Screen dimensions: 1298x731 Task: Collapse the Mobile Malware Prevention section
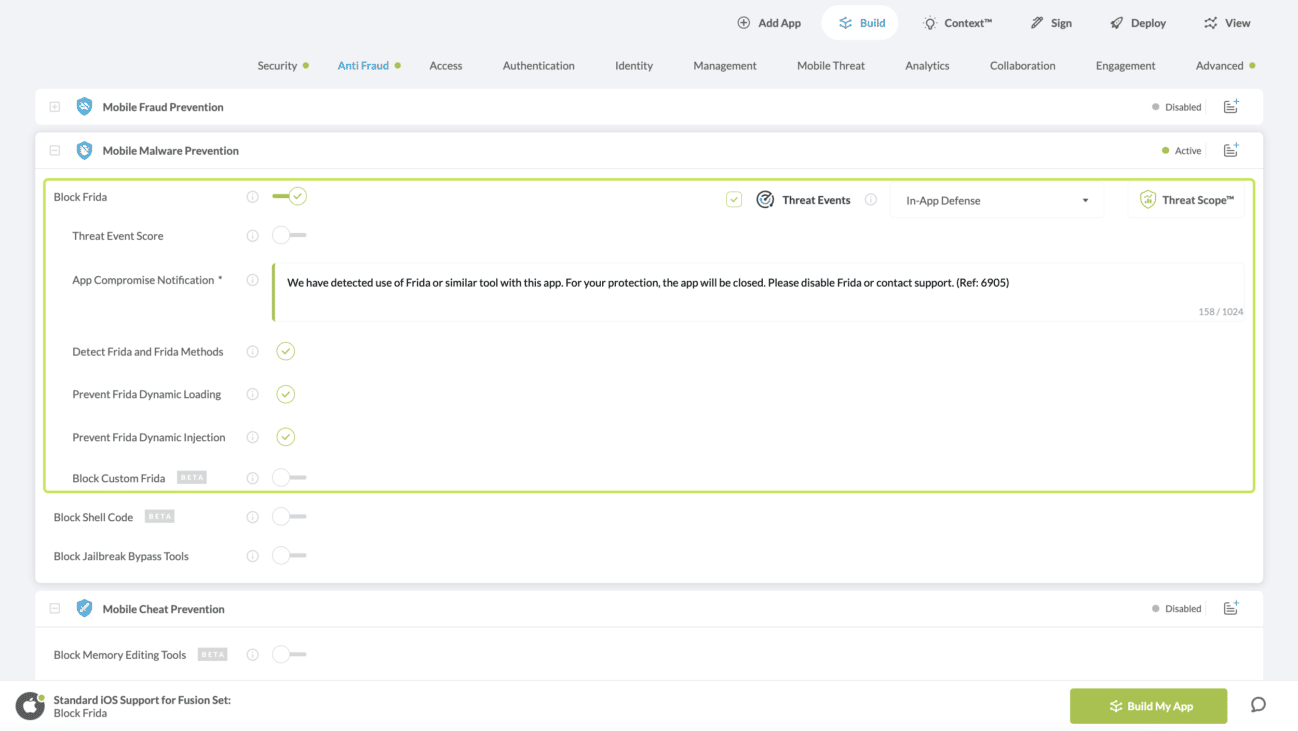click(x=55, y=151)
